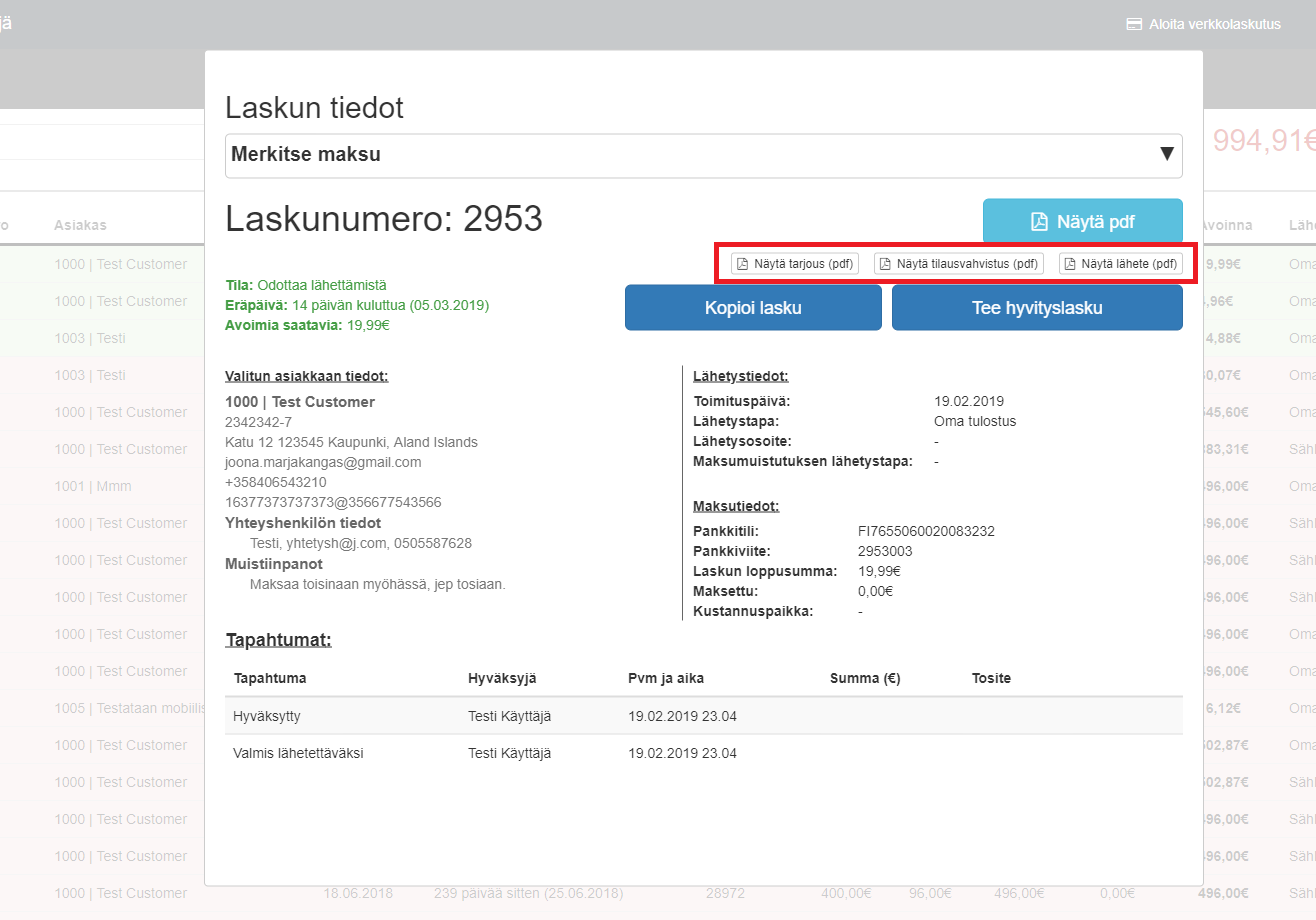This screenshot has width=1316, height=920.
Task: Click the phone number +358406543210
Action: coord(276,482)
